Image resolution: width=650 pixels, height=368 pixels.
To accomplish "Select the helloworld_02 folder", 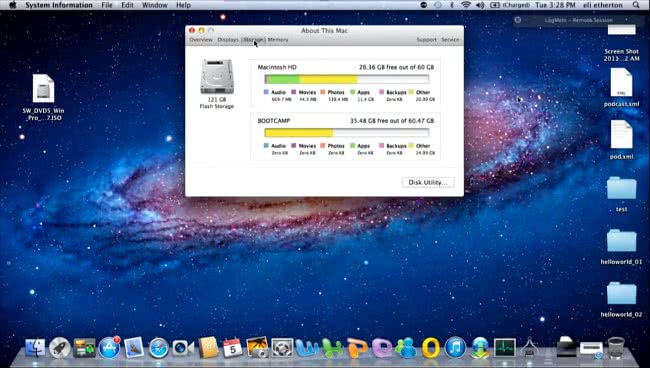I will pyautogui.click(x=621, y=299).
